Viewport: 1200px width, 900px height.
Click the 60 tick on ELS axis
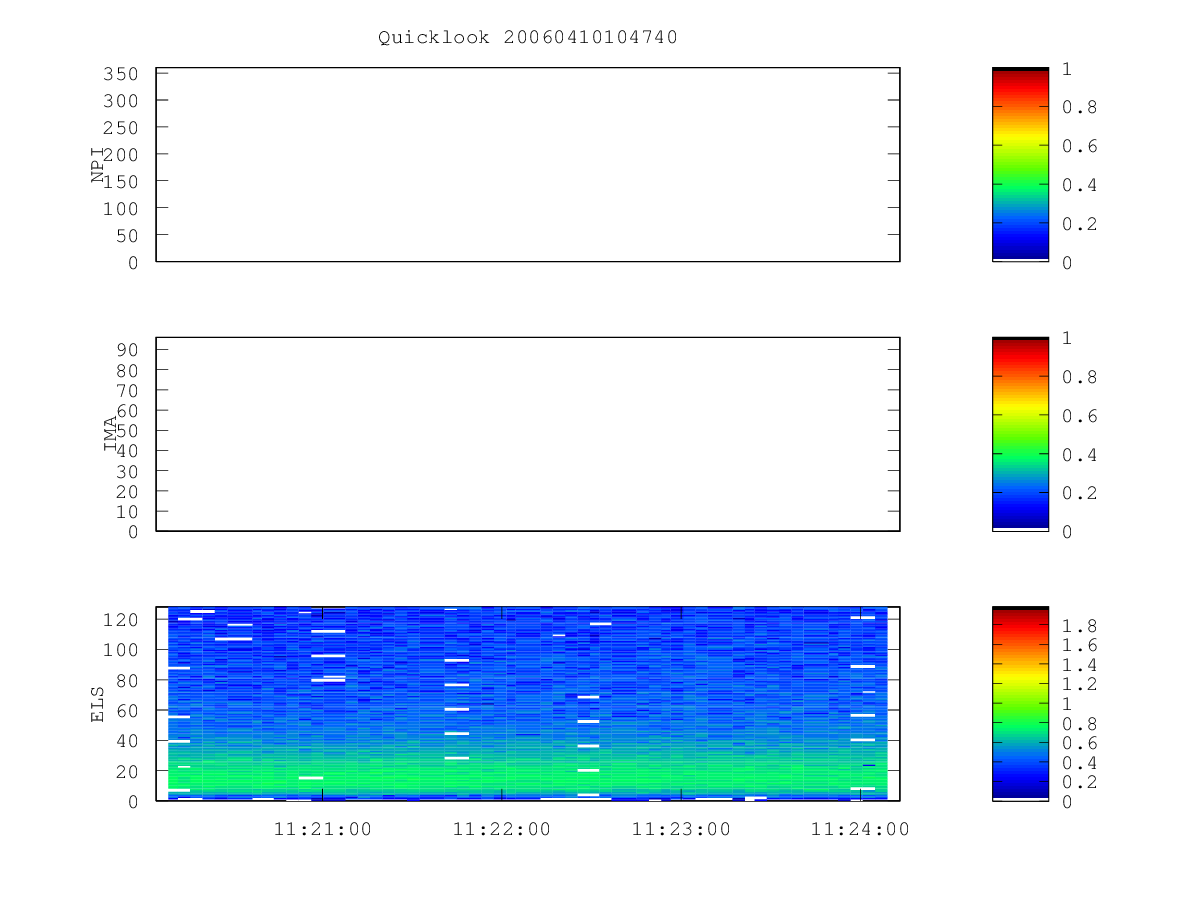pyautogui.click(x=126, y=710)
